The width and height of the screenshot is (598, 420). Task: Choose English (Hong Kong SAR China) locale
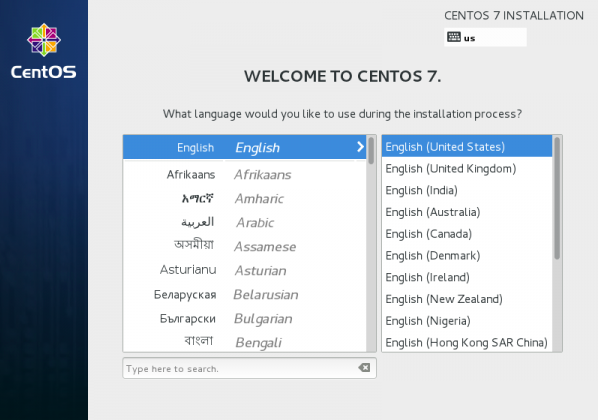pos(467,342)
